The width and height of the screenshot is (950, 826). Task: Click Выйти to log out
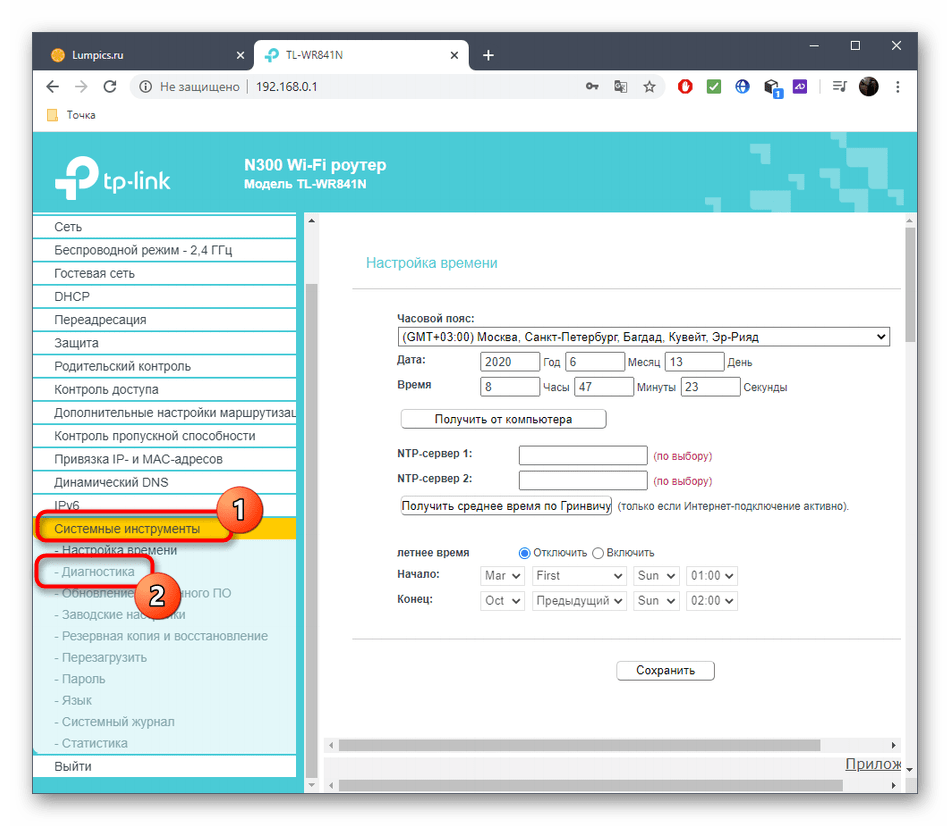[x=164, y=766]
